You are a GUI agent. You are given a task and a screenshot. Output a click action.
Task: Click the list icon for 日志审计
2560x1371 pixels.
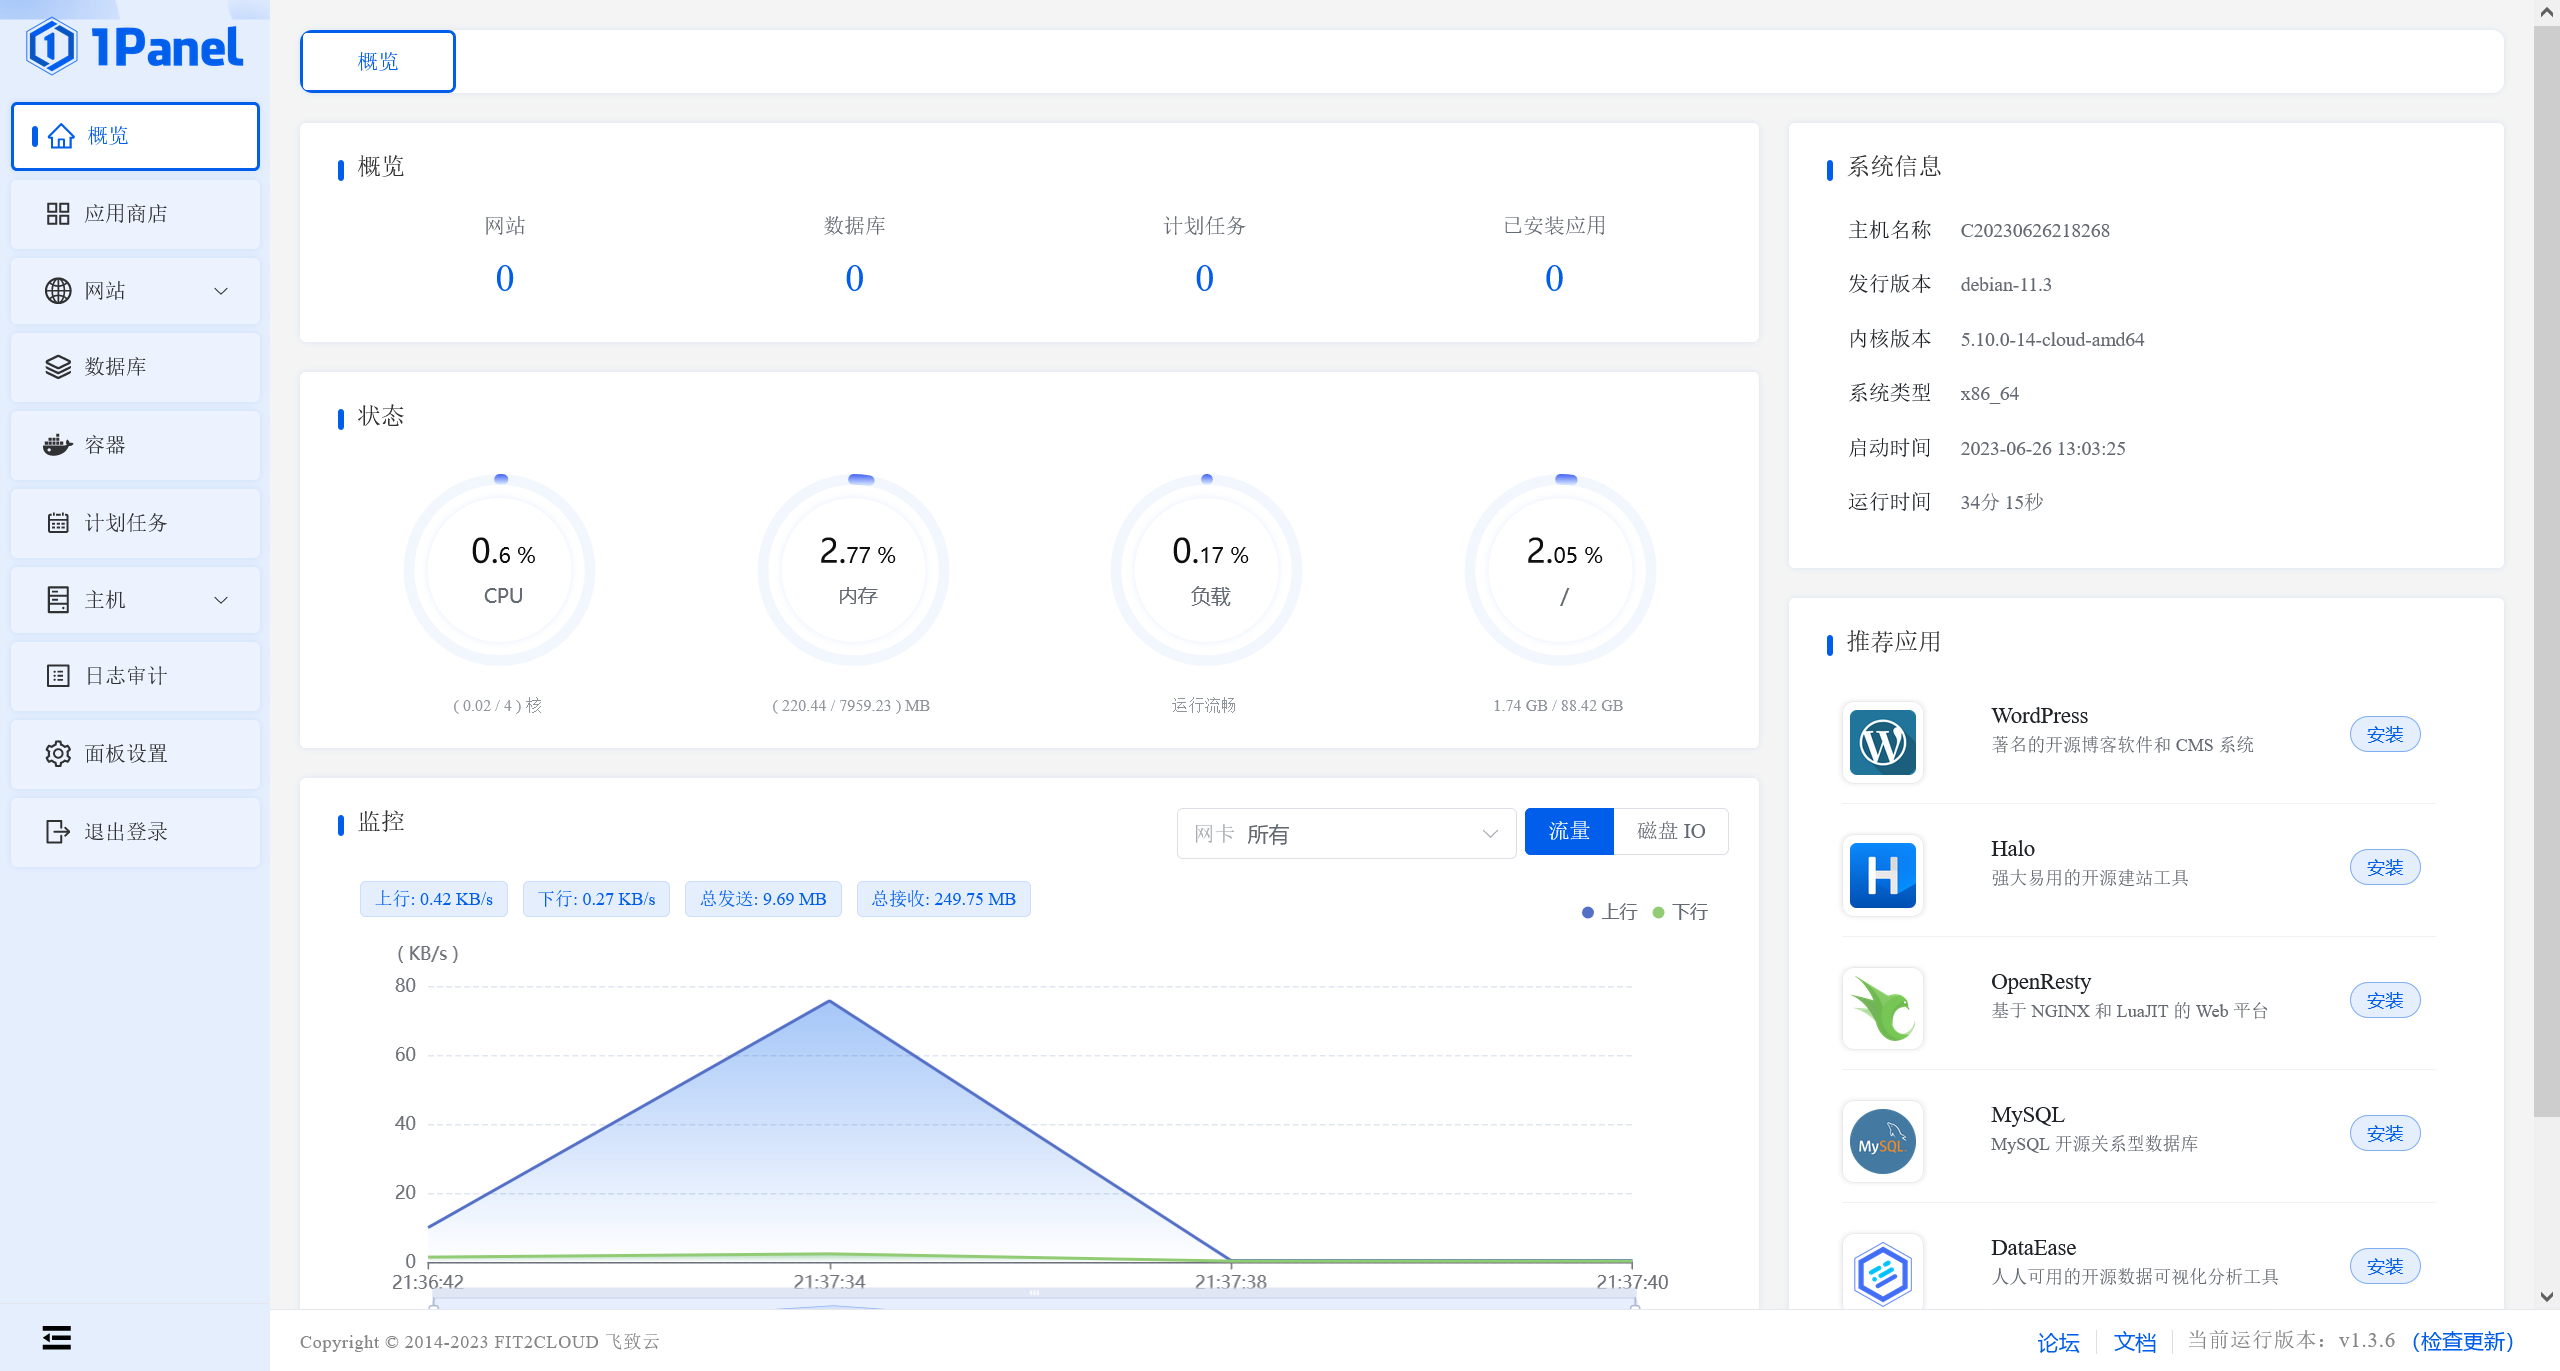pyautogui.click(x=58, y=676)
